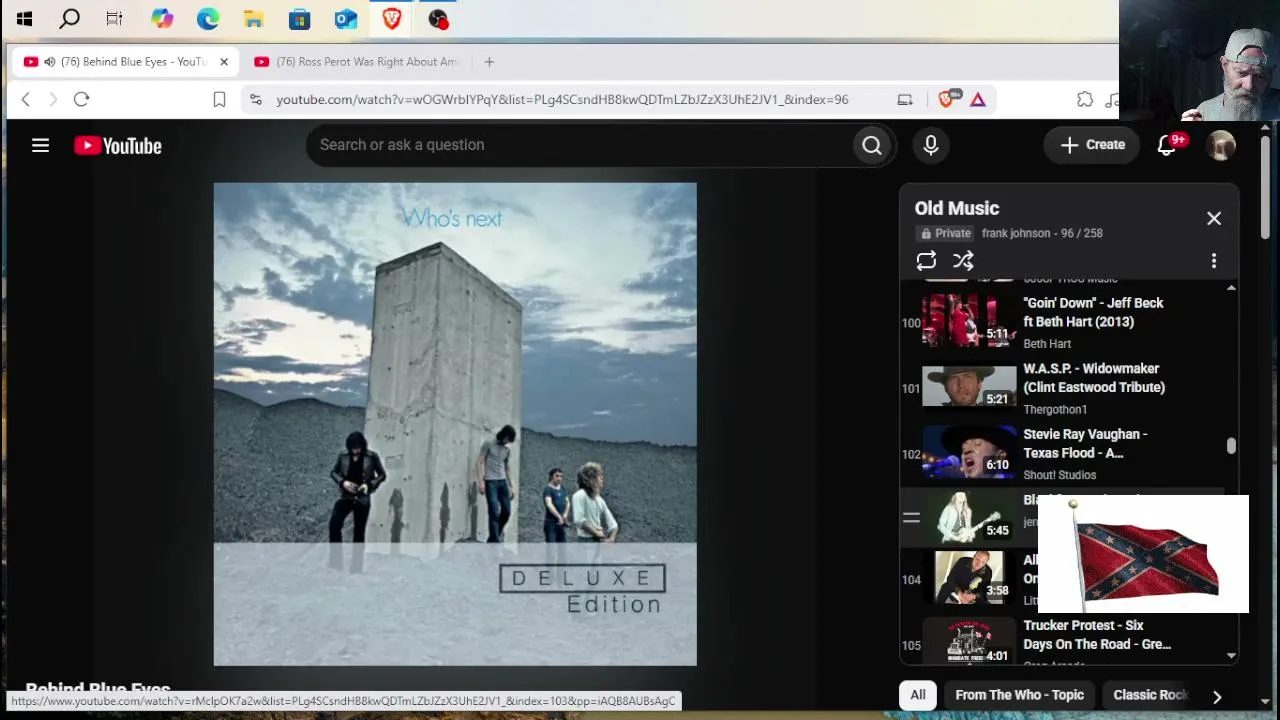Image resolution: width=1280 pixels, height=720 pixels.
Task: Click the install app icon in the address bar
Action: 905,99
